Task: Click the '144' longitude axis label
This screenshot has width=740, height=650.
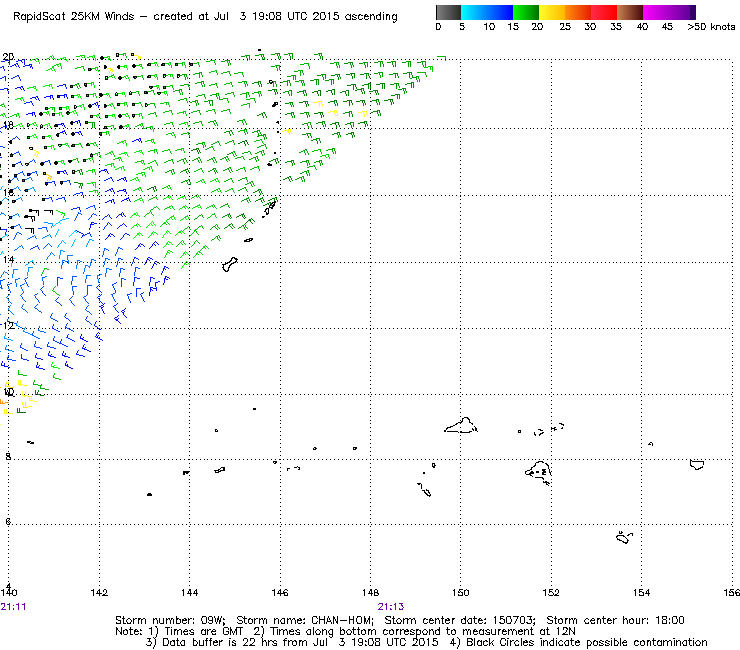Action: coord(189,593)
